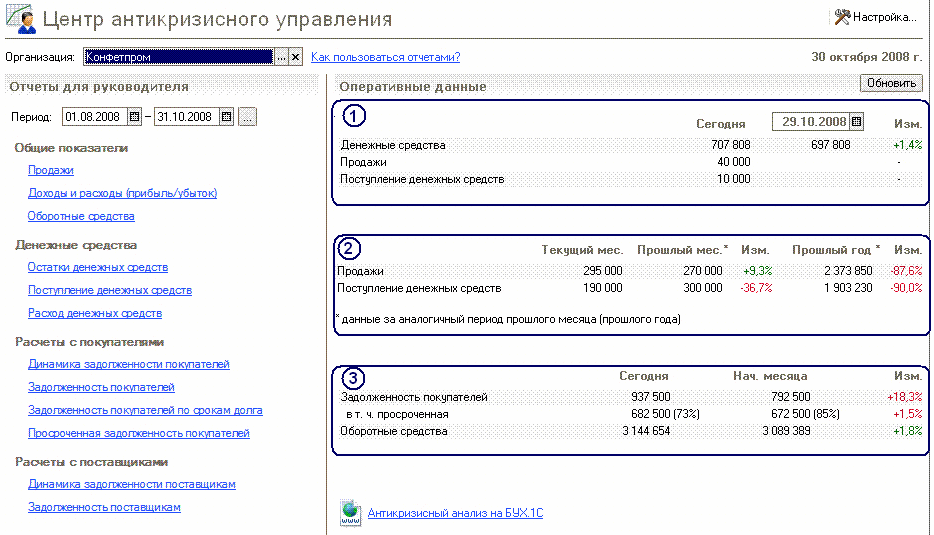Click the Обновить button
The height and width of the screenshot is (535, 934).
pos(891,83)
